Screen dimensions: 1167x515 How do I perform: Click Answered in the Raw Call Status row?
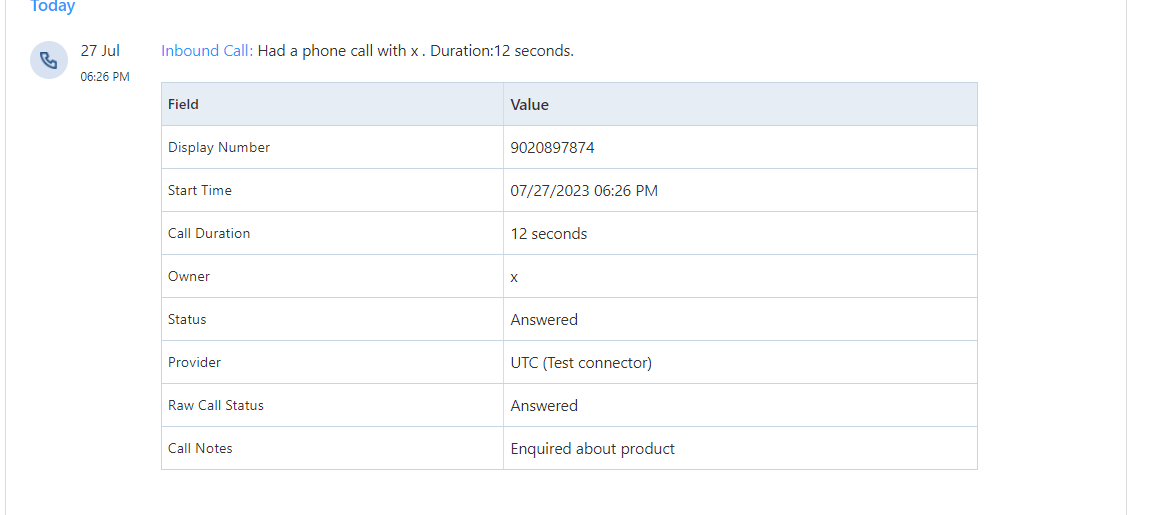(544, 405)
